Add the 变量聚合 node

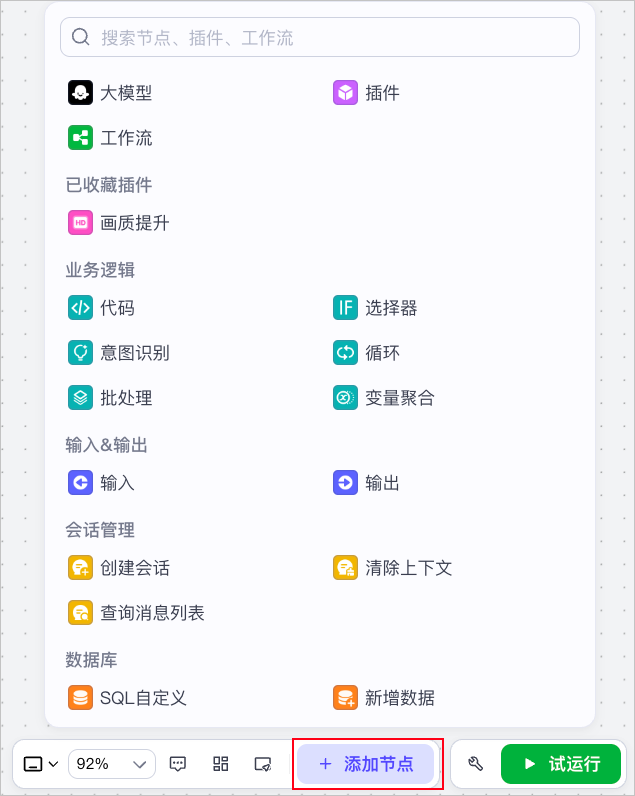coord(383,397)
